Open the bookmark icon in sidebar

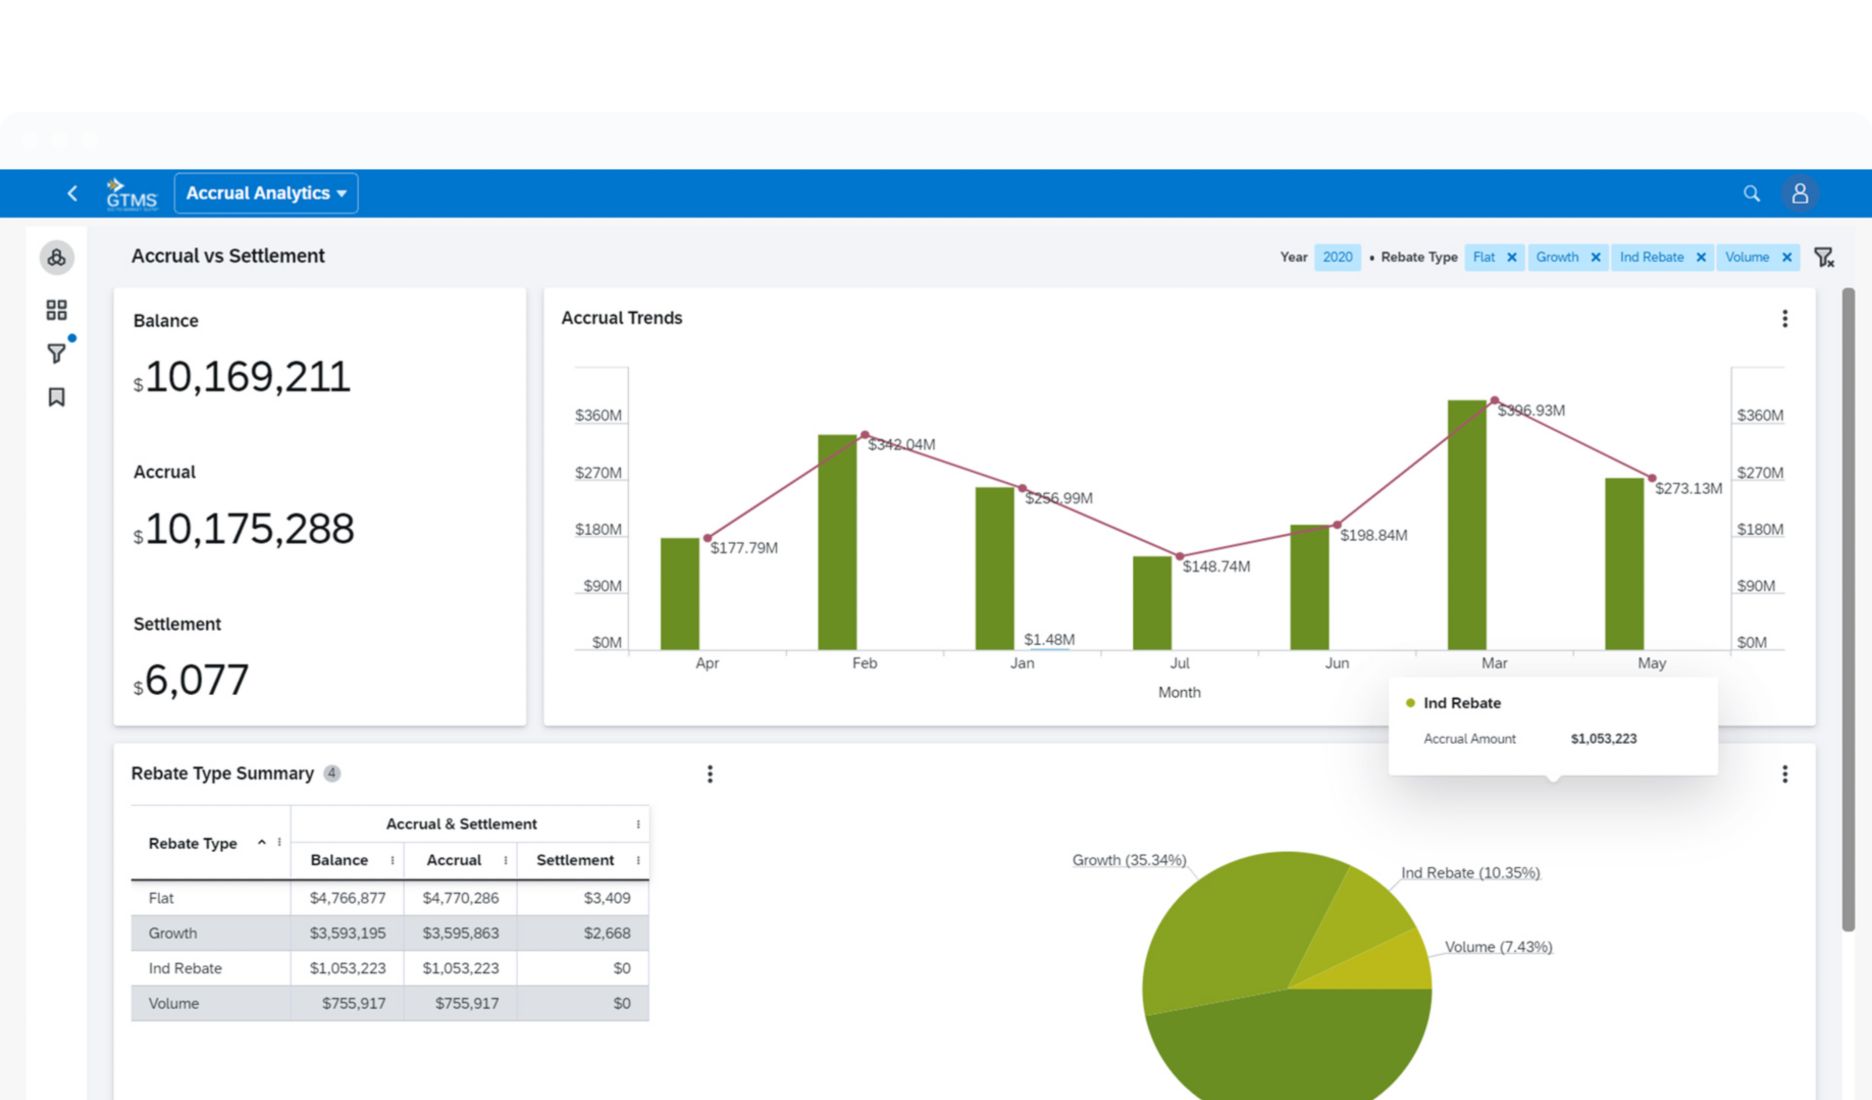coord(56,397)
